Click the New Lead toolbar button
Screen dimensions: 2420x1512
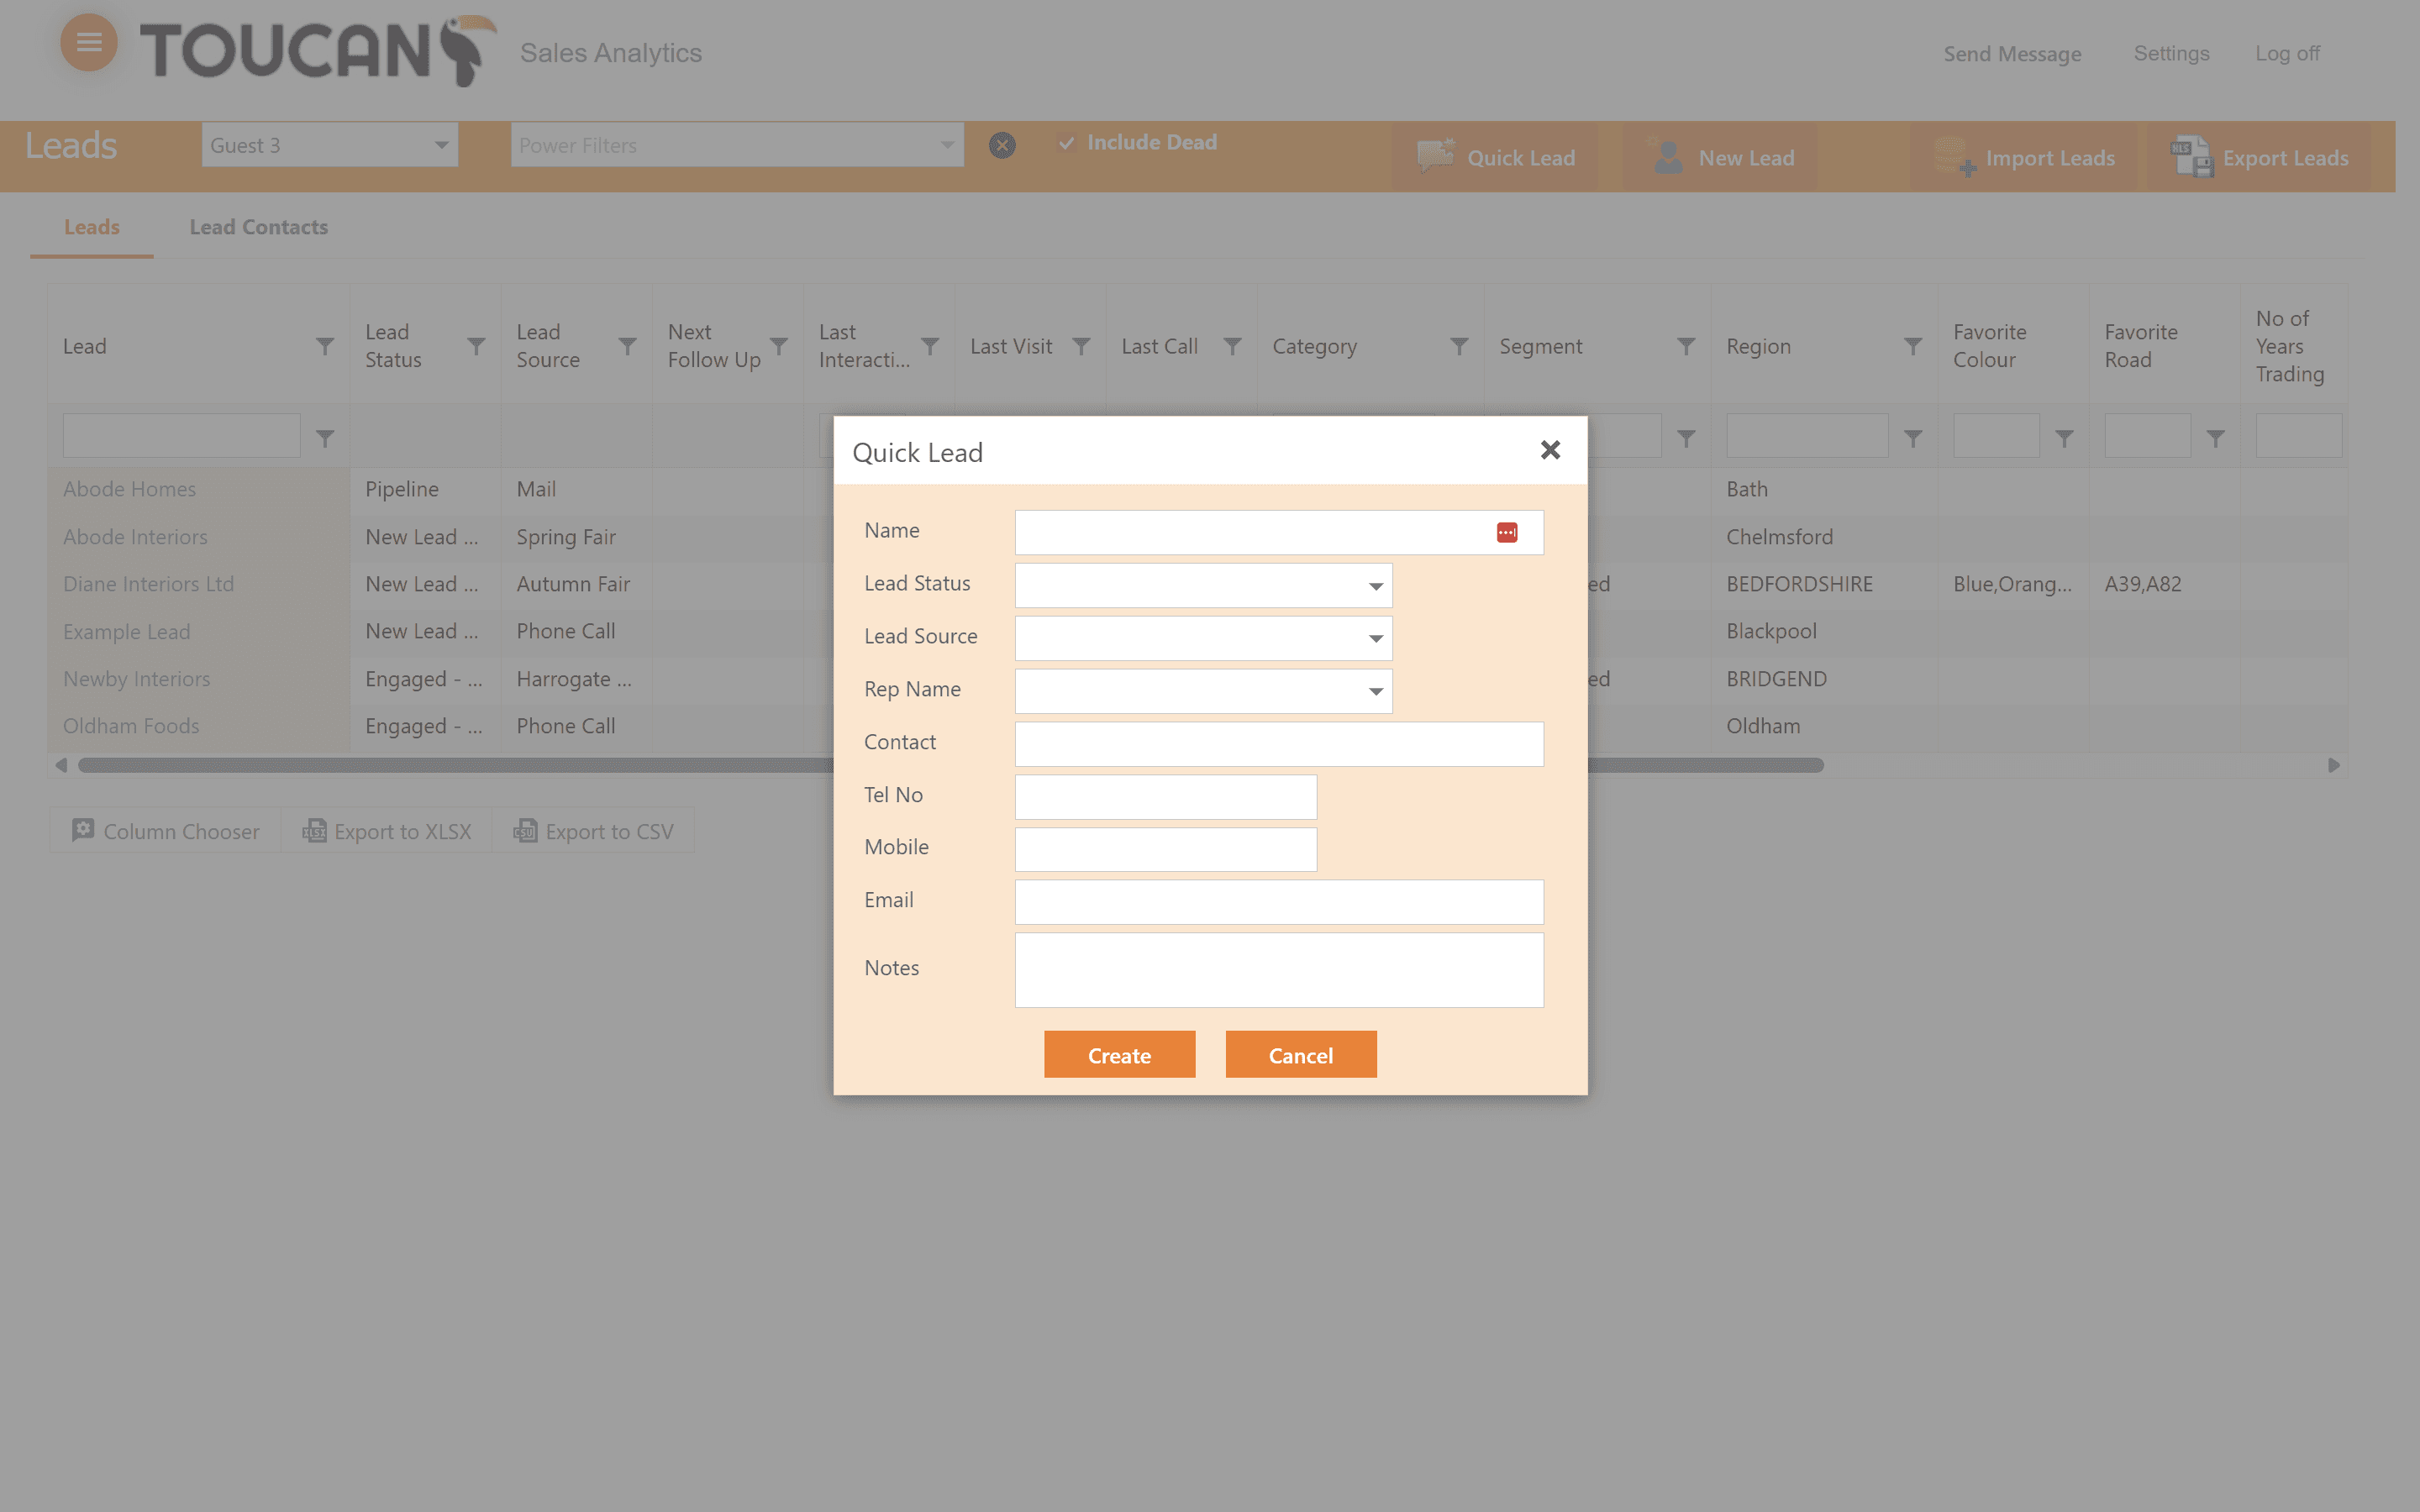(x=1720, y=158)
